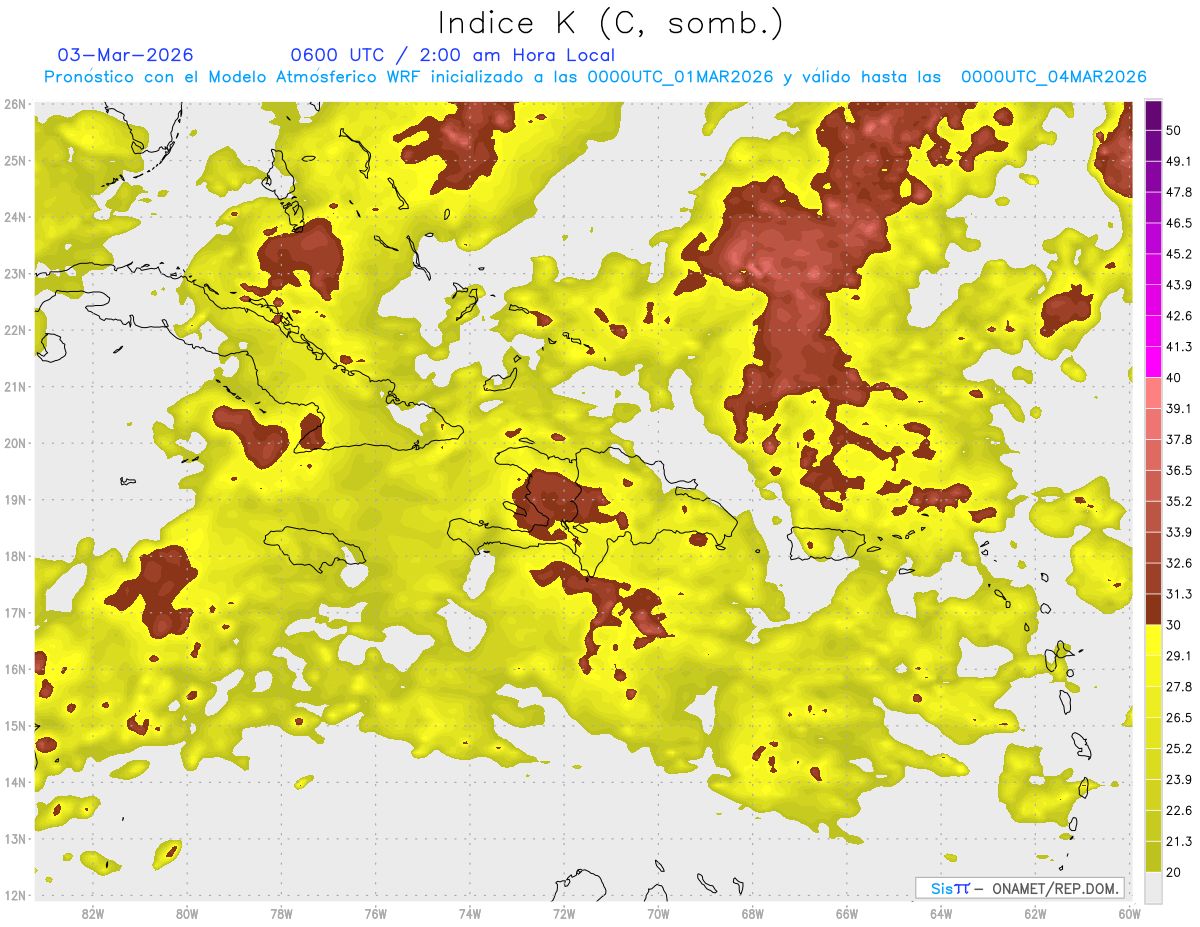This screenshot has height=927, width=1200.
Task: Click the longitude label "68W"
Action: pyautogui.click(x=752, y=913)
